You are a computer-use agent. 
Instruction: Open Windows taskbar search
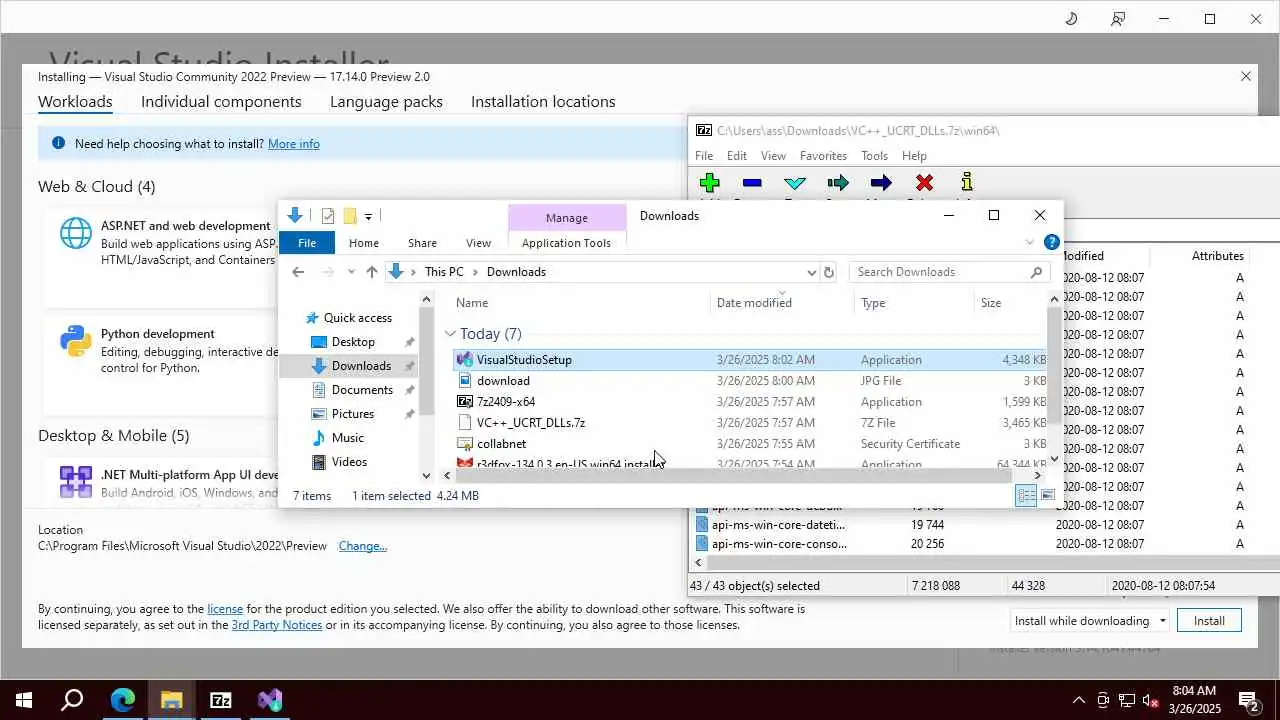point(72,700)
